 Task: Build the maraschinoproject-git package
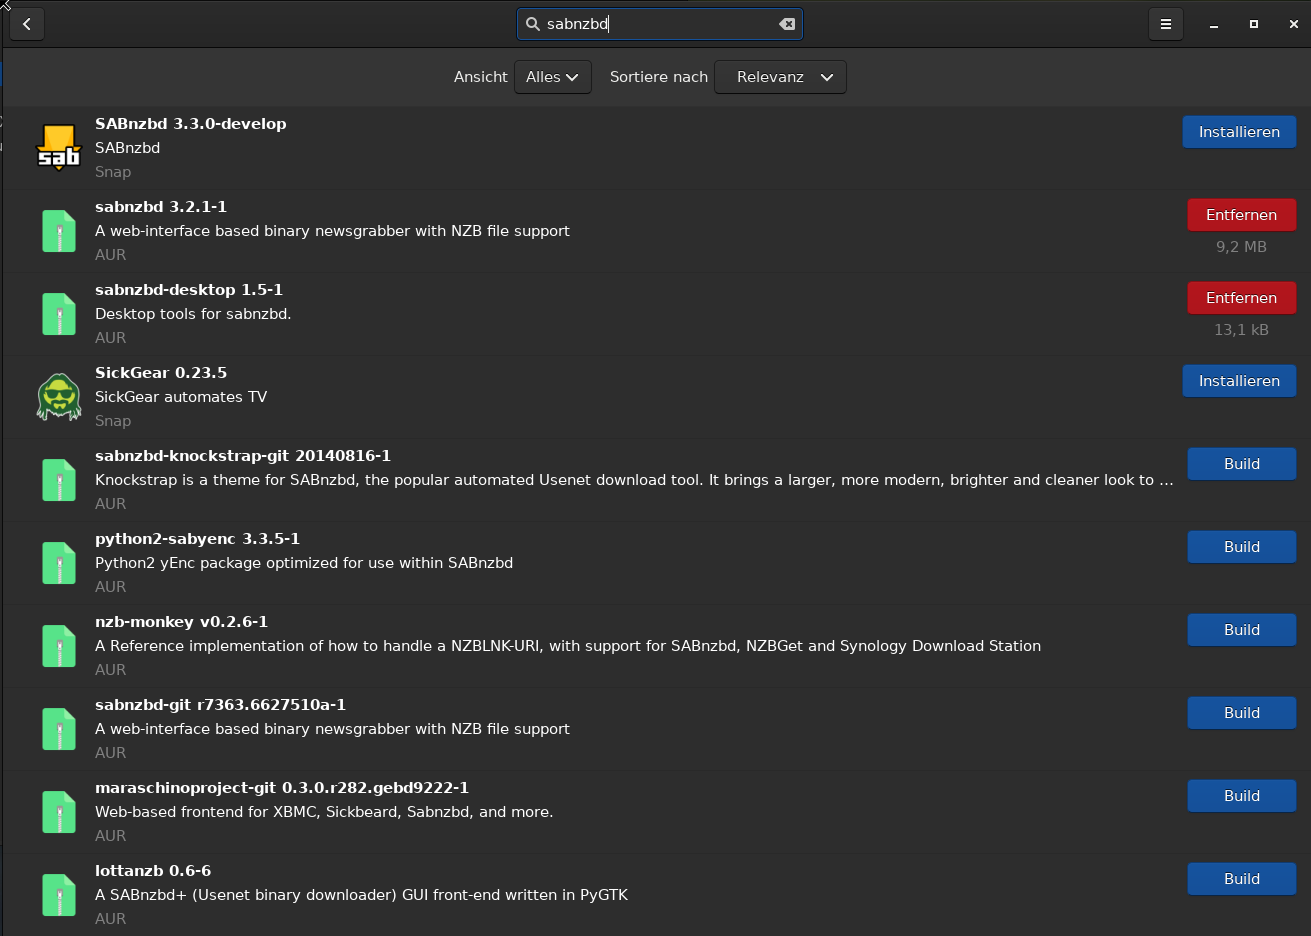(x=1241, y=795)
